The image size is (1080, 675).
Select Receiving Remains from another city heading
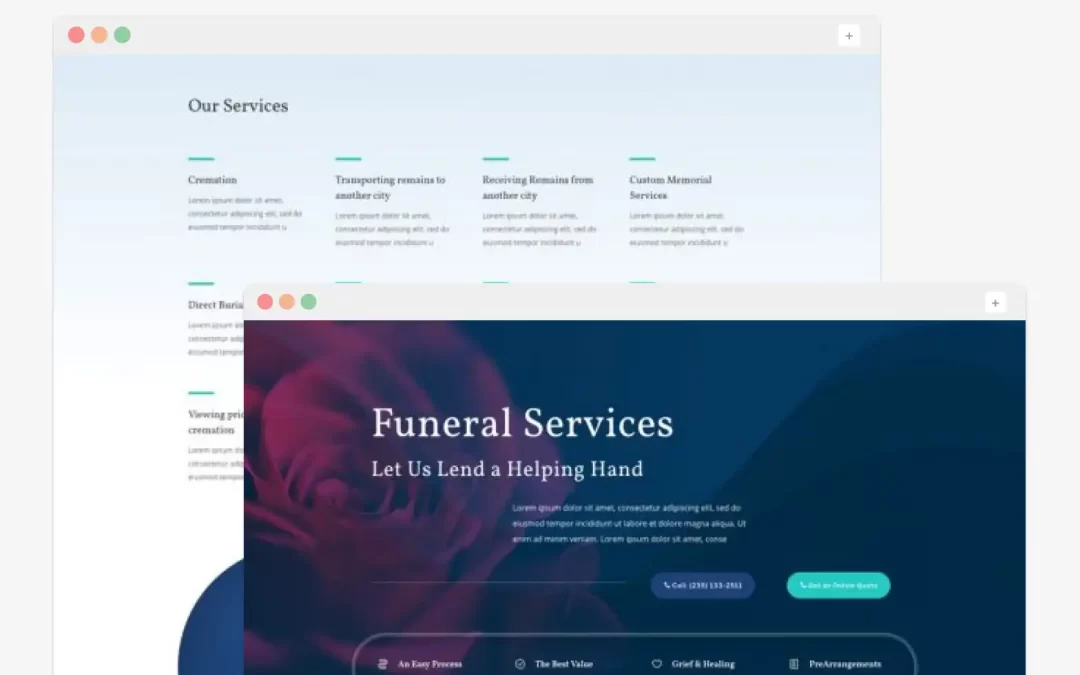tap(537, 187)
